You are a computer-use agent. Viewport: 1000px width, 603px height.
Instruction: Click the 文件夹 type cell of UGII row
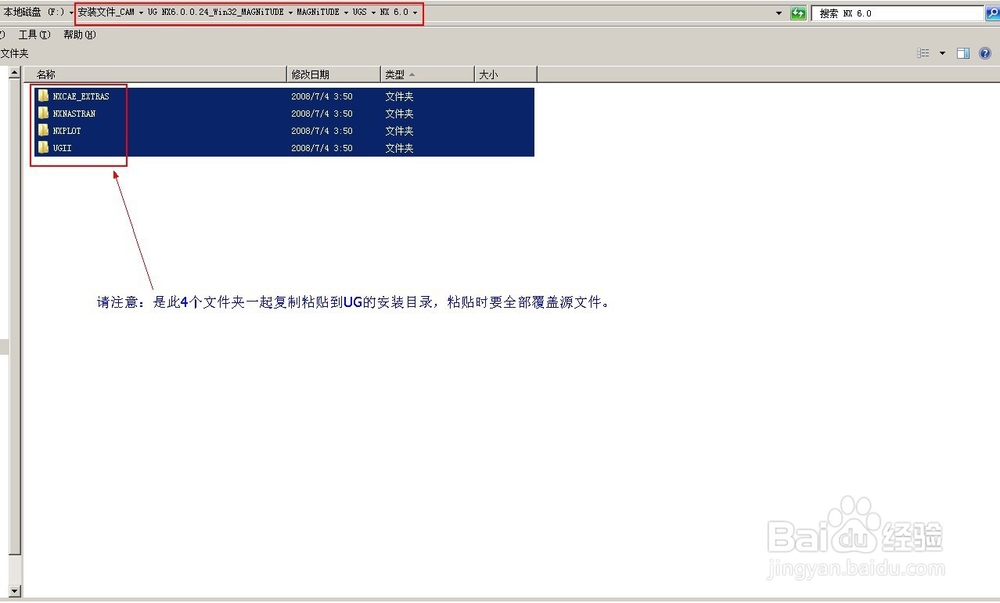coord(399,148)
